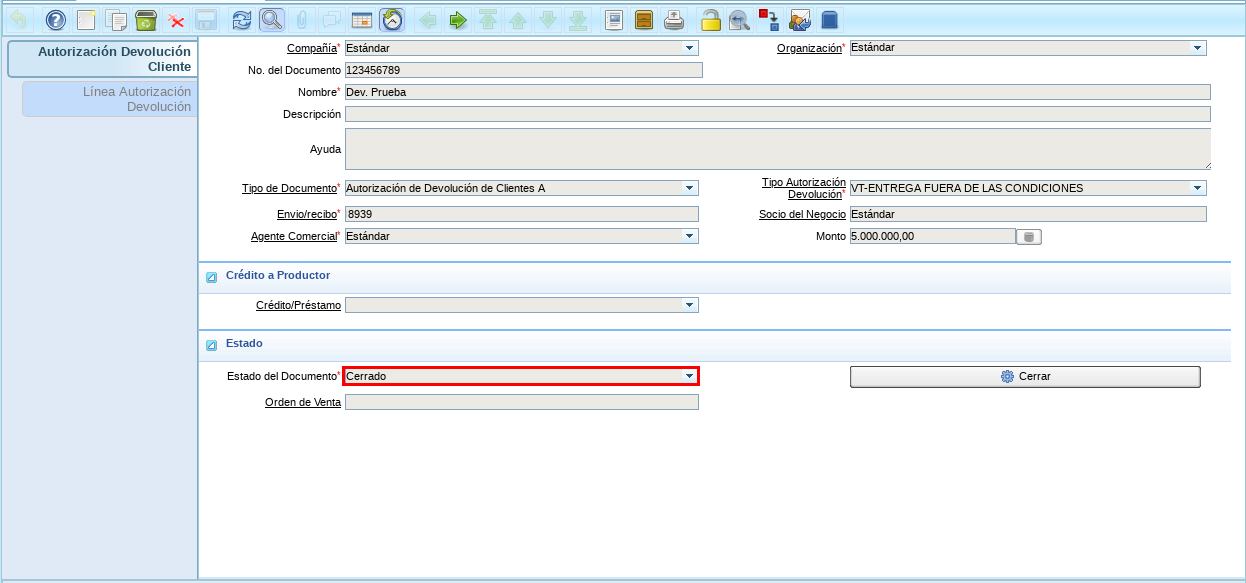Open Tipo Autorización Devolución dropdown

(1197, 188)
